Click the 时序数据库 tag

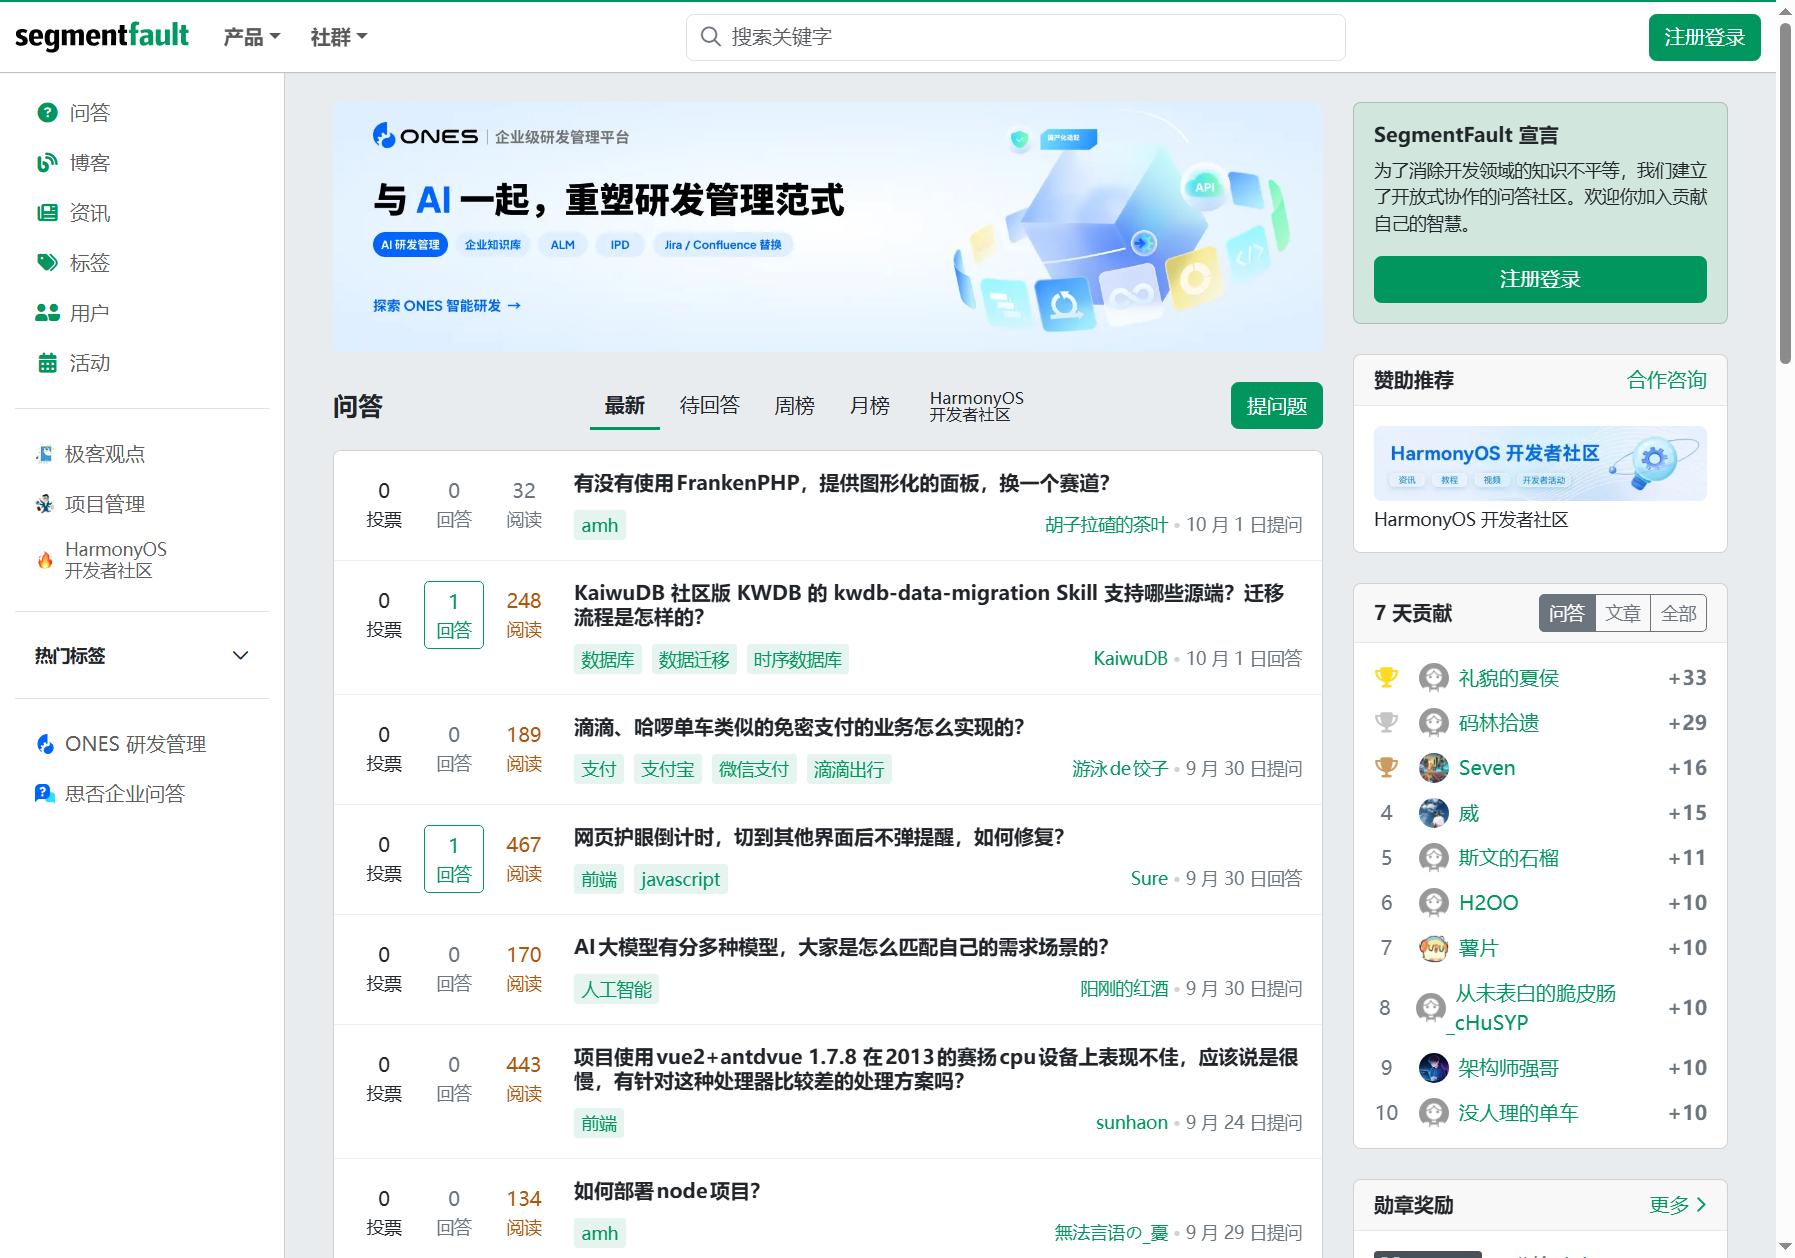(x=798, y=660)
